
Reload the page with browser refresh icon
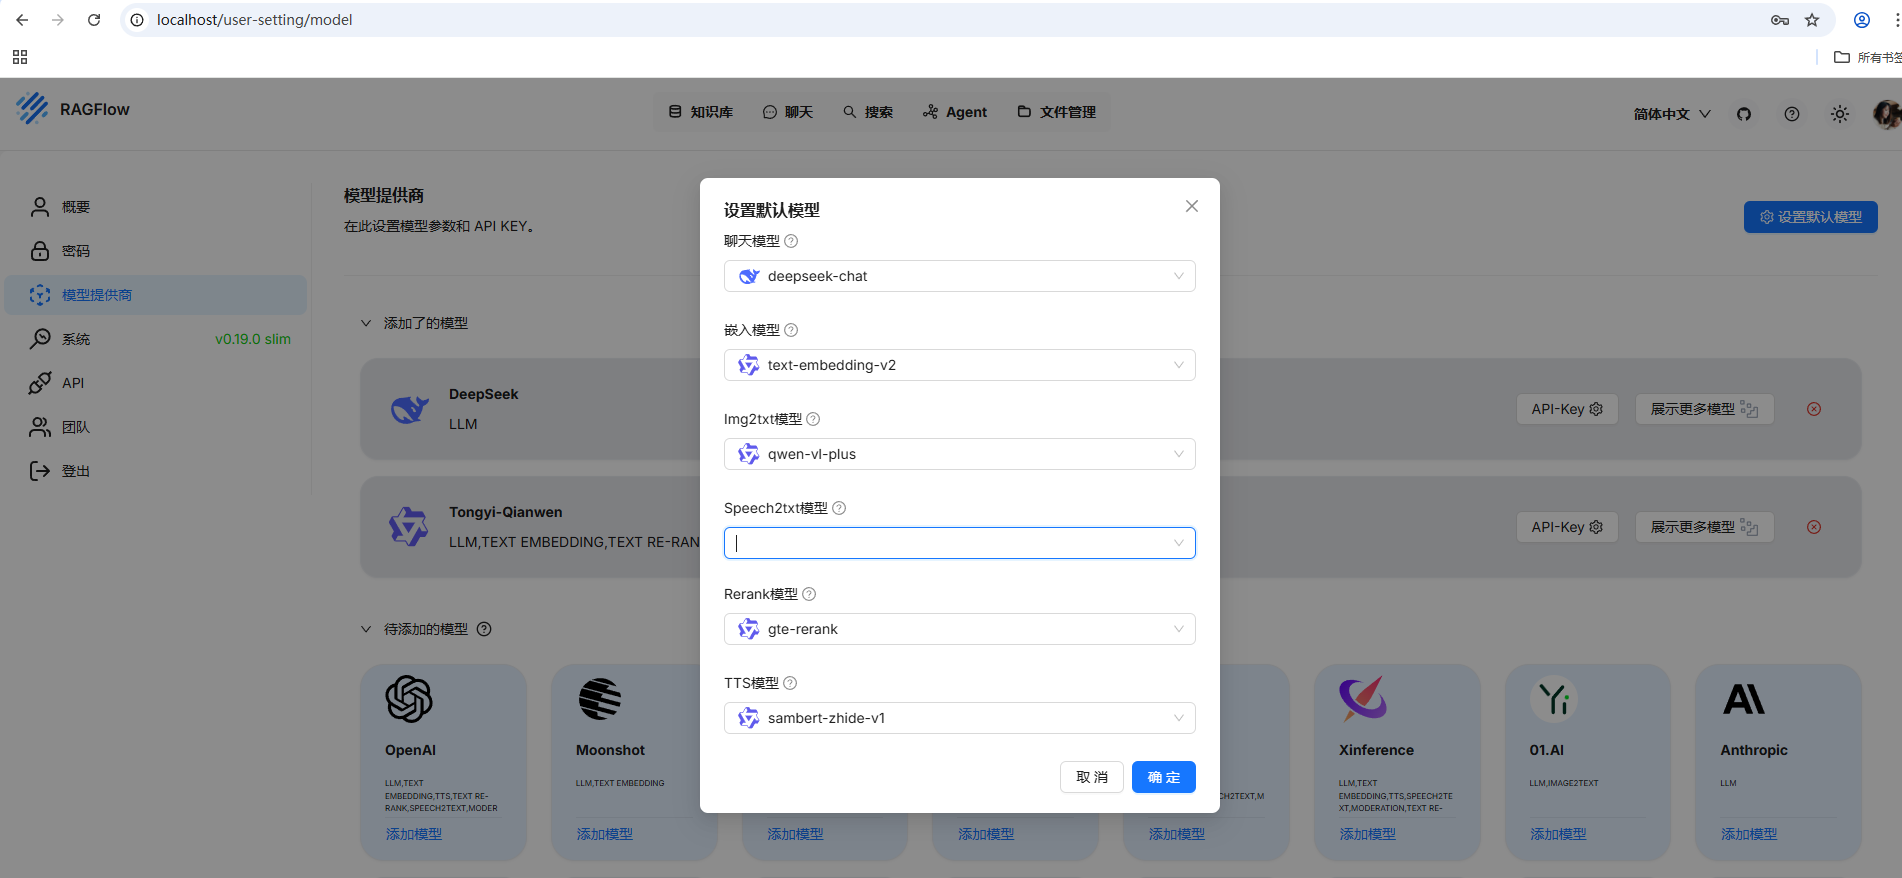94,20
